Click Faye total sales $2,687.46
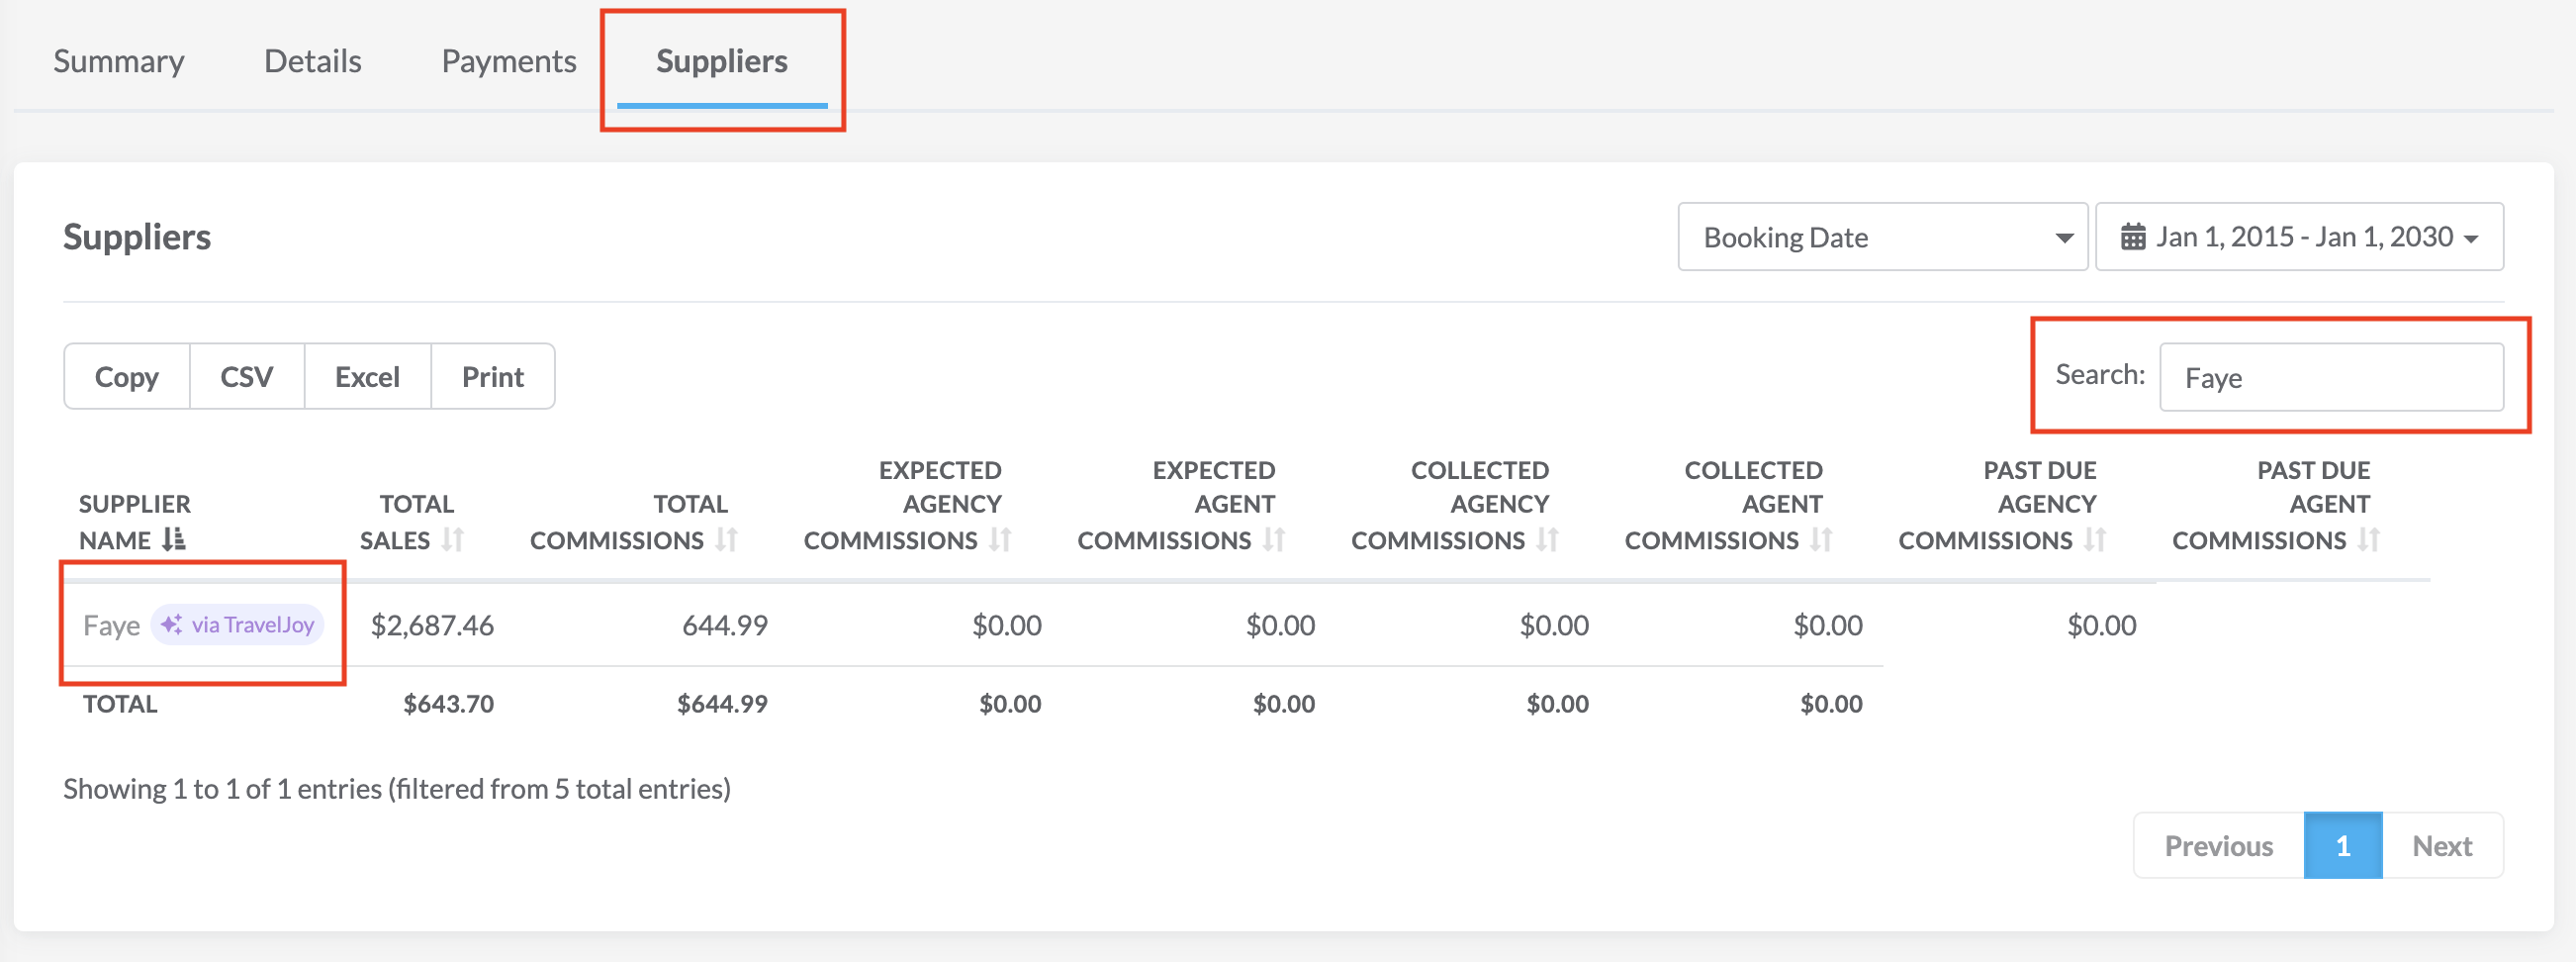The image size is (2576, 962). (432, 626)
